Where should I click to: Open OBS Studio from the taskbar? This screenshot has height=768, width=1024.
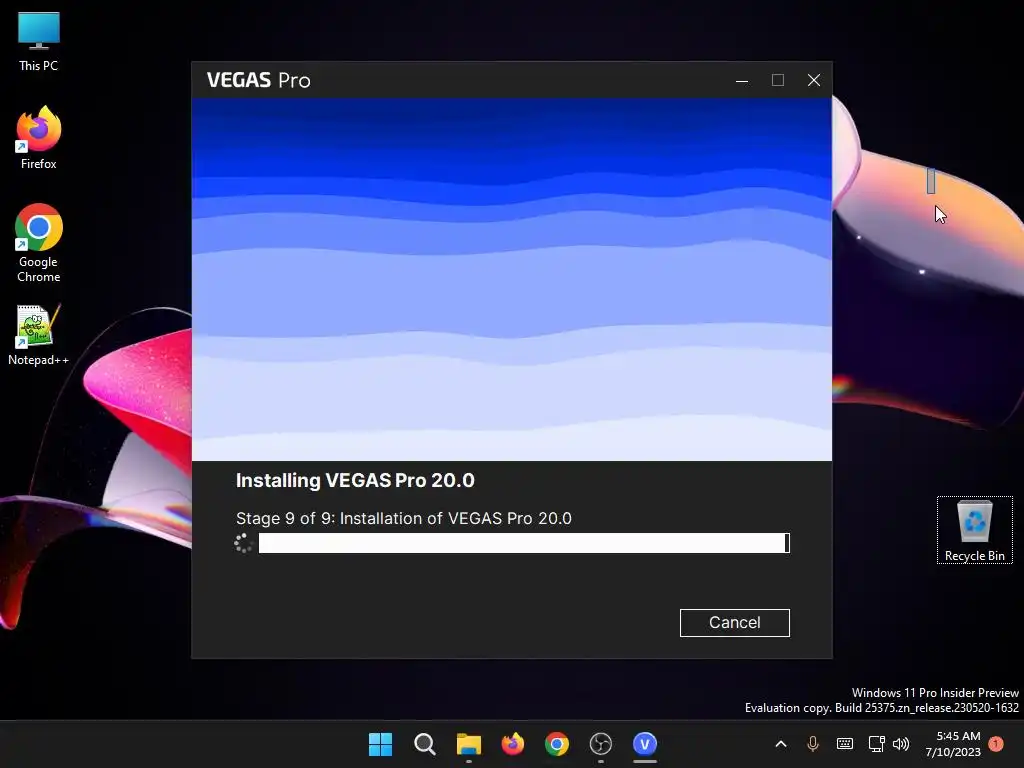[x=601, y=744]
